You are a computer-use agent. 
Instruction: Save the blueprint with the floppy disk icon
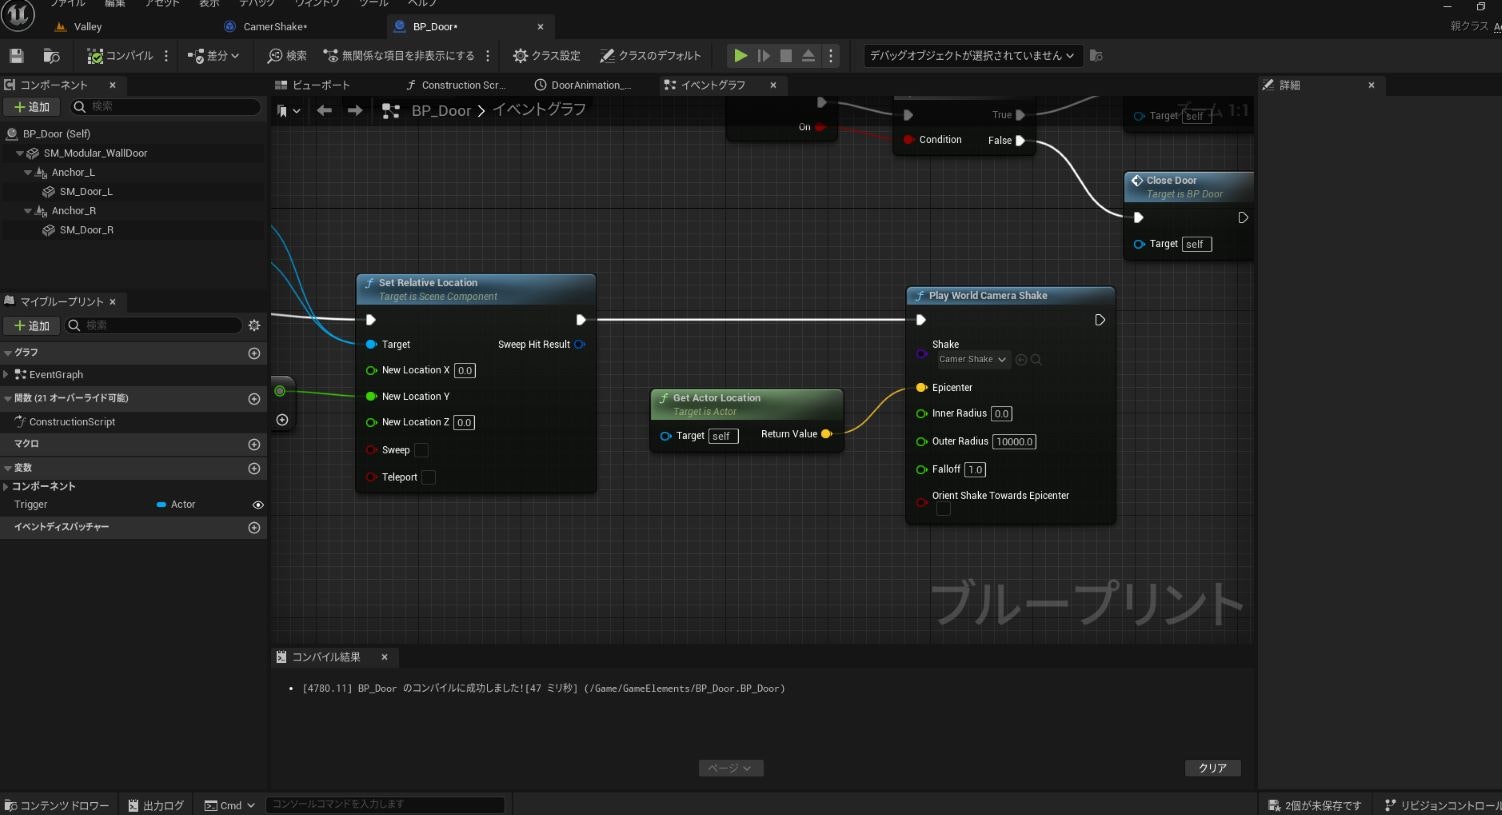[17, 56]
